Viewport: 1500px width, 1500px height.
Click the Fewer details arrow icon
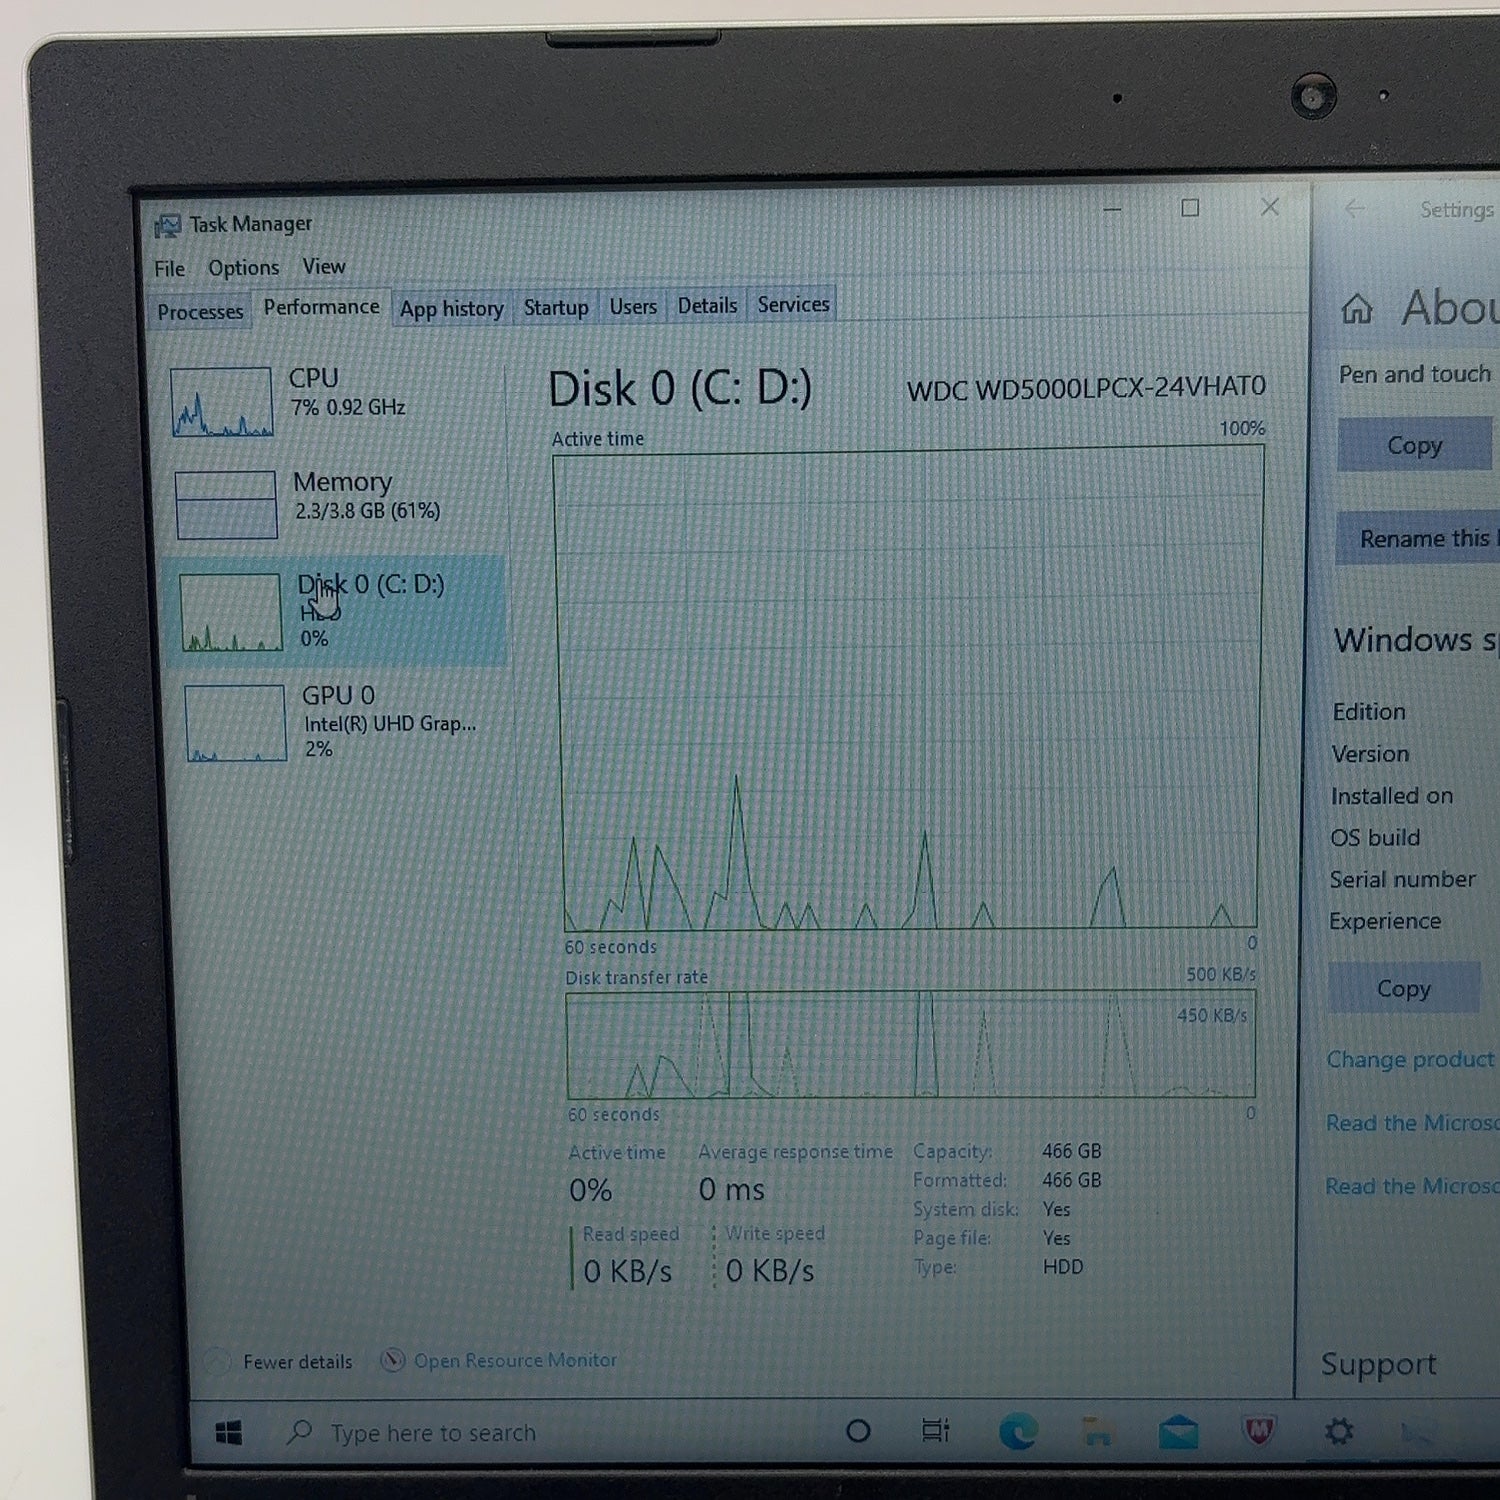pyautogui.click(x=217, y=1362)
